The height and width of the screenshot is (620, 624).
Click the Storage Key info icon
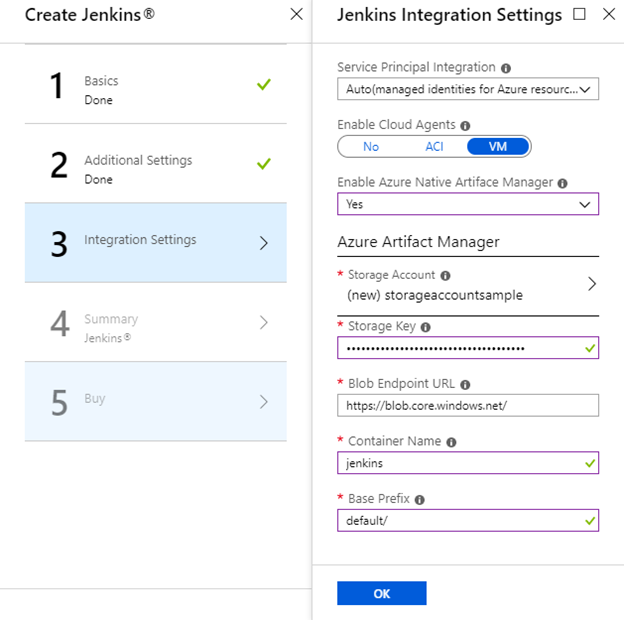coord(426,326)
